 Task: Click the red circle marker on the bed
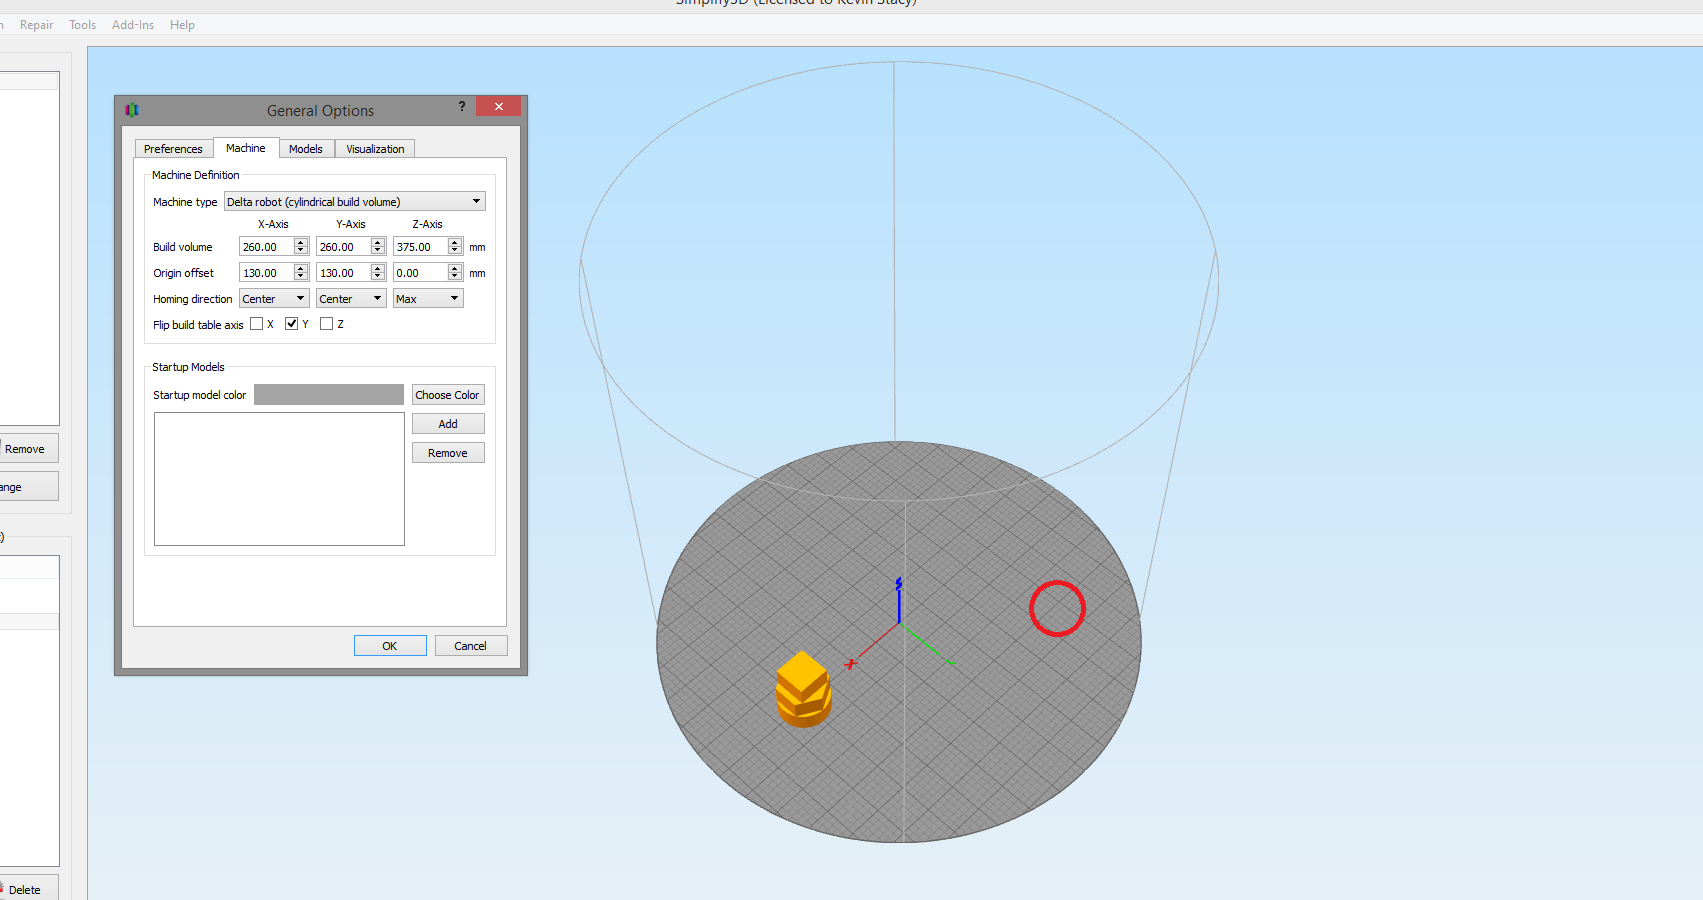point(1057,608)
